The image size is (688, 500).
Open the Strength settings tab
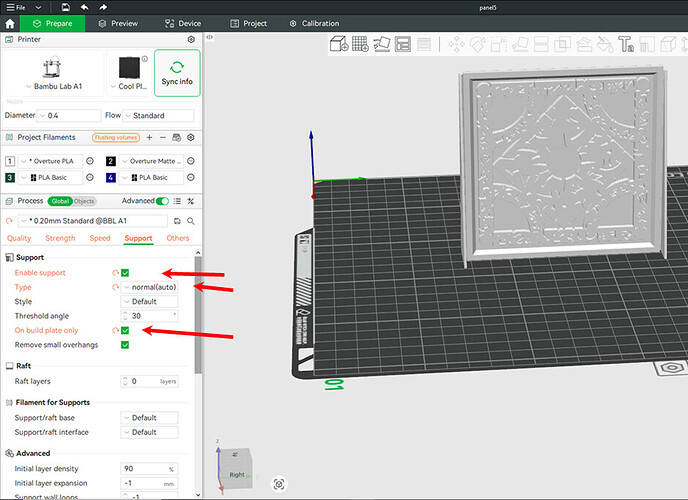click(x=60, y=238)
